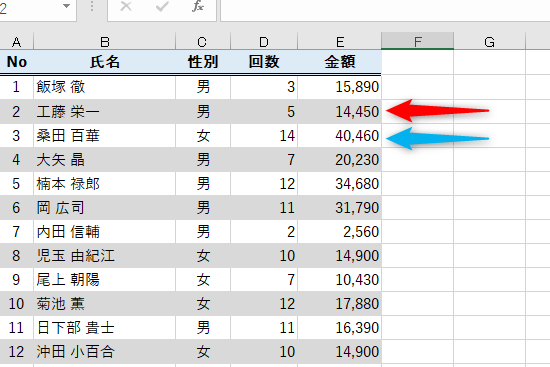Select column D header
Screen dimensions: 550x367
264,41
